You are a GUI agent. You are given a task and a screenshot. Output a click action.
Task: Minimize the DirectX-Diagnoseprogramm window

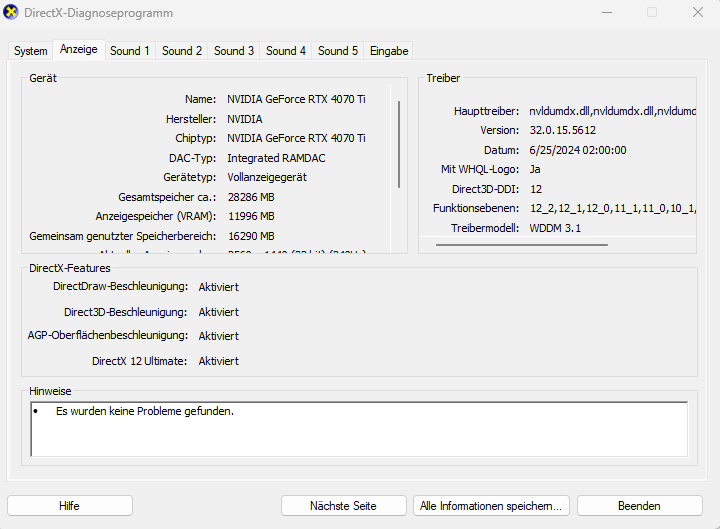point(607,12)
